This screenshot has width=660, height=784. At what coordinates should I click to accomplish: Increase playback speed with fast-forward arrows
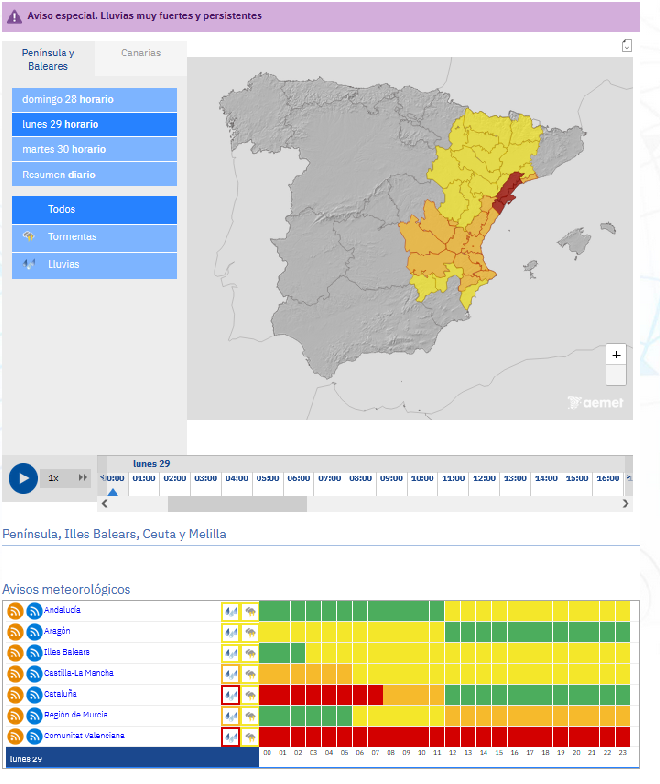83,478
